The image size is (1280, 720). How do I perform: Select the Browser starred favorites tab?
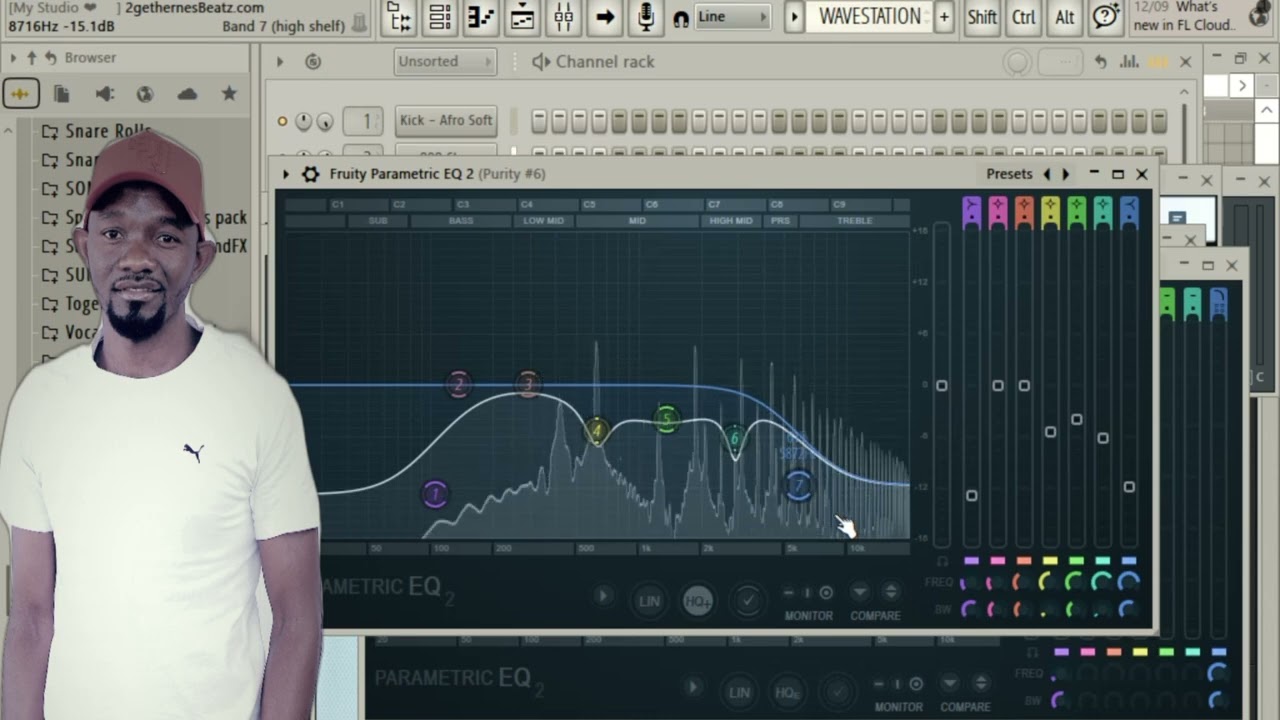[x=229, y=94]
